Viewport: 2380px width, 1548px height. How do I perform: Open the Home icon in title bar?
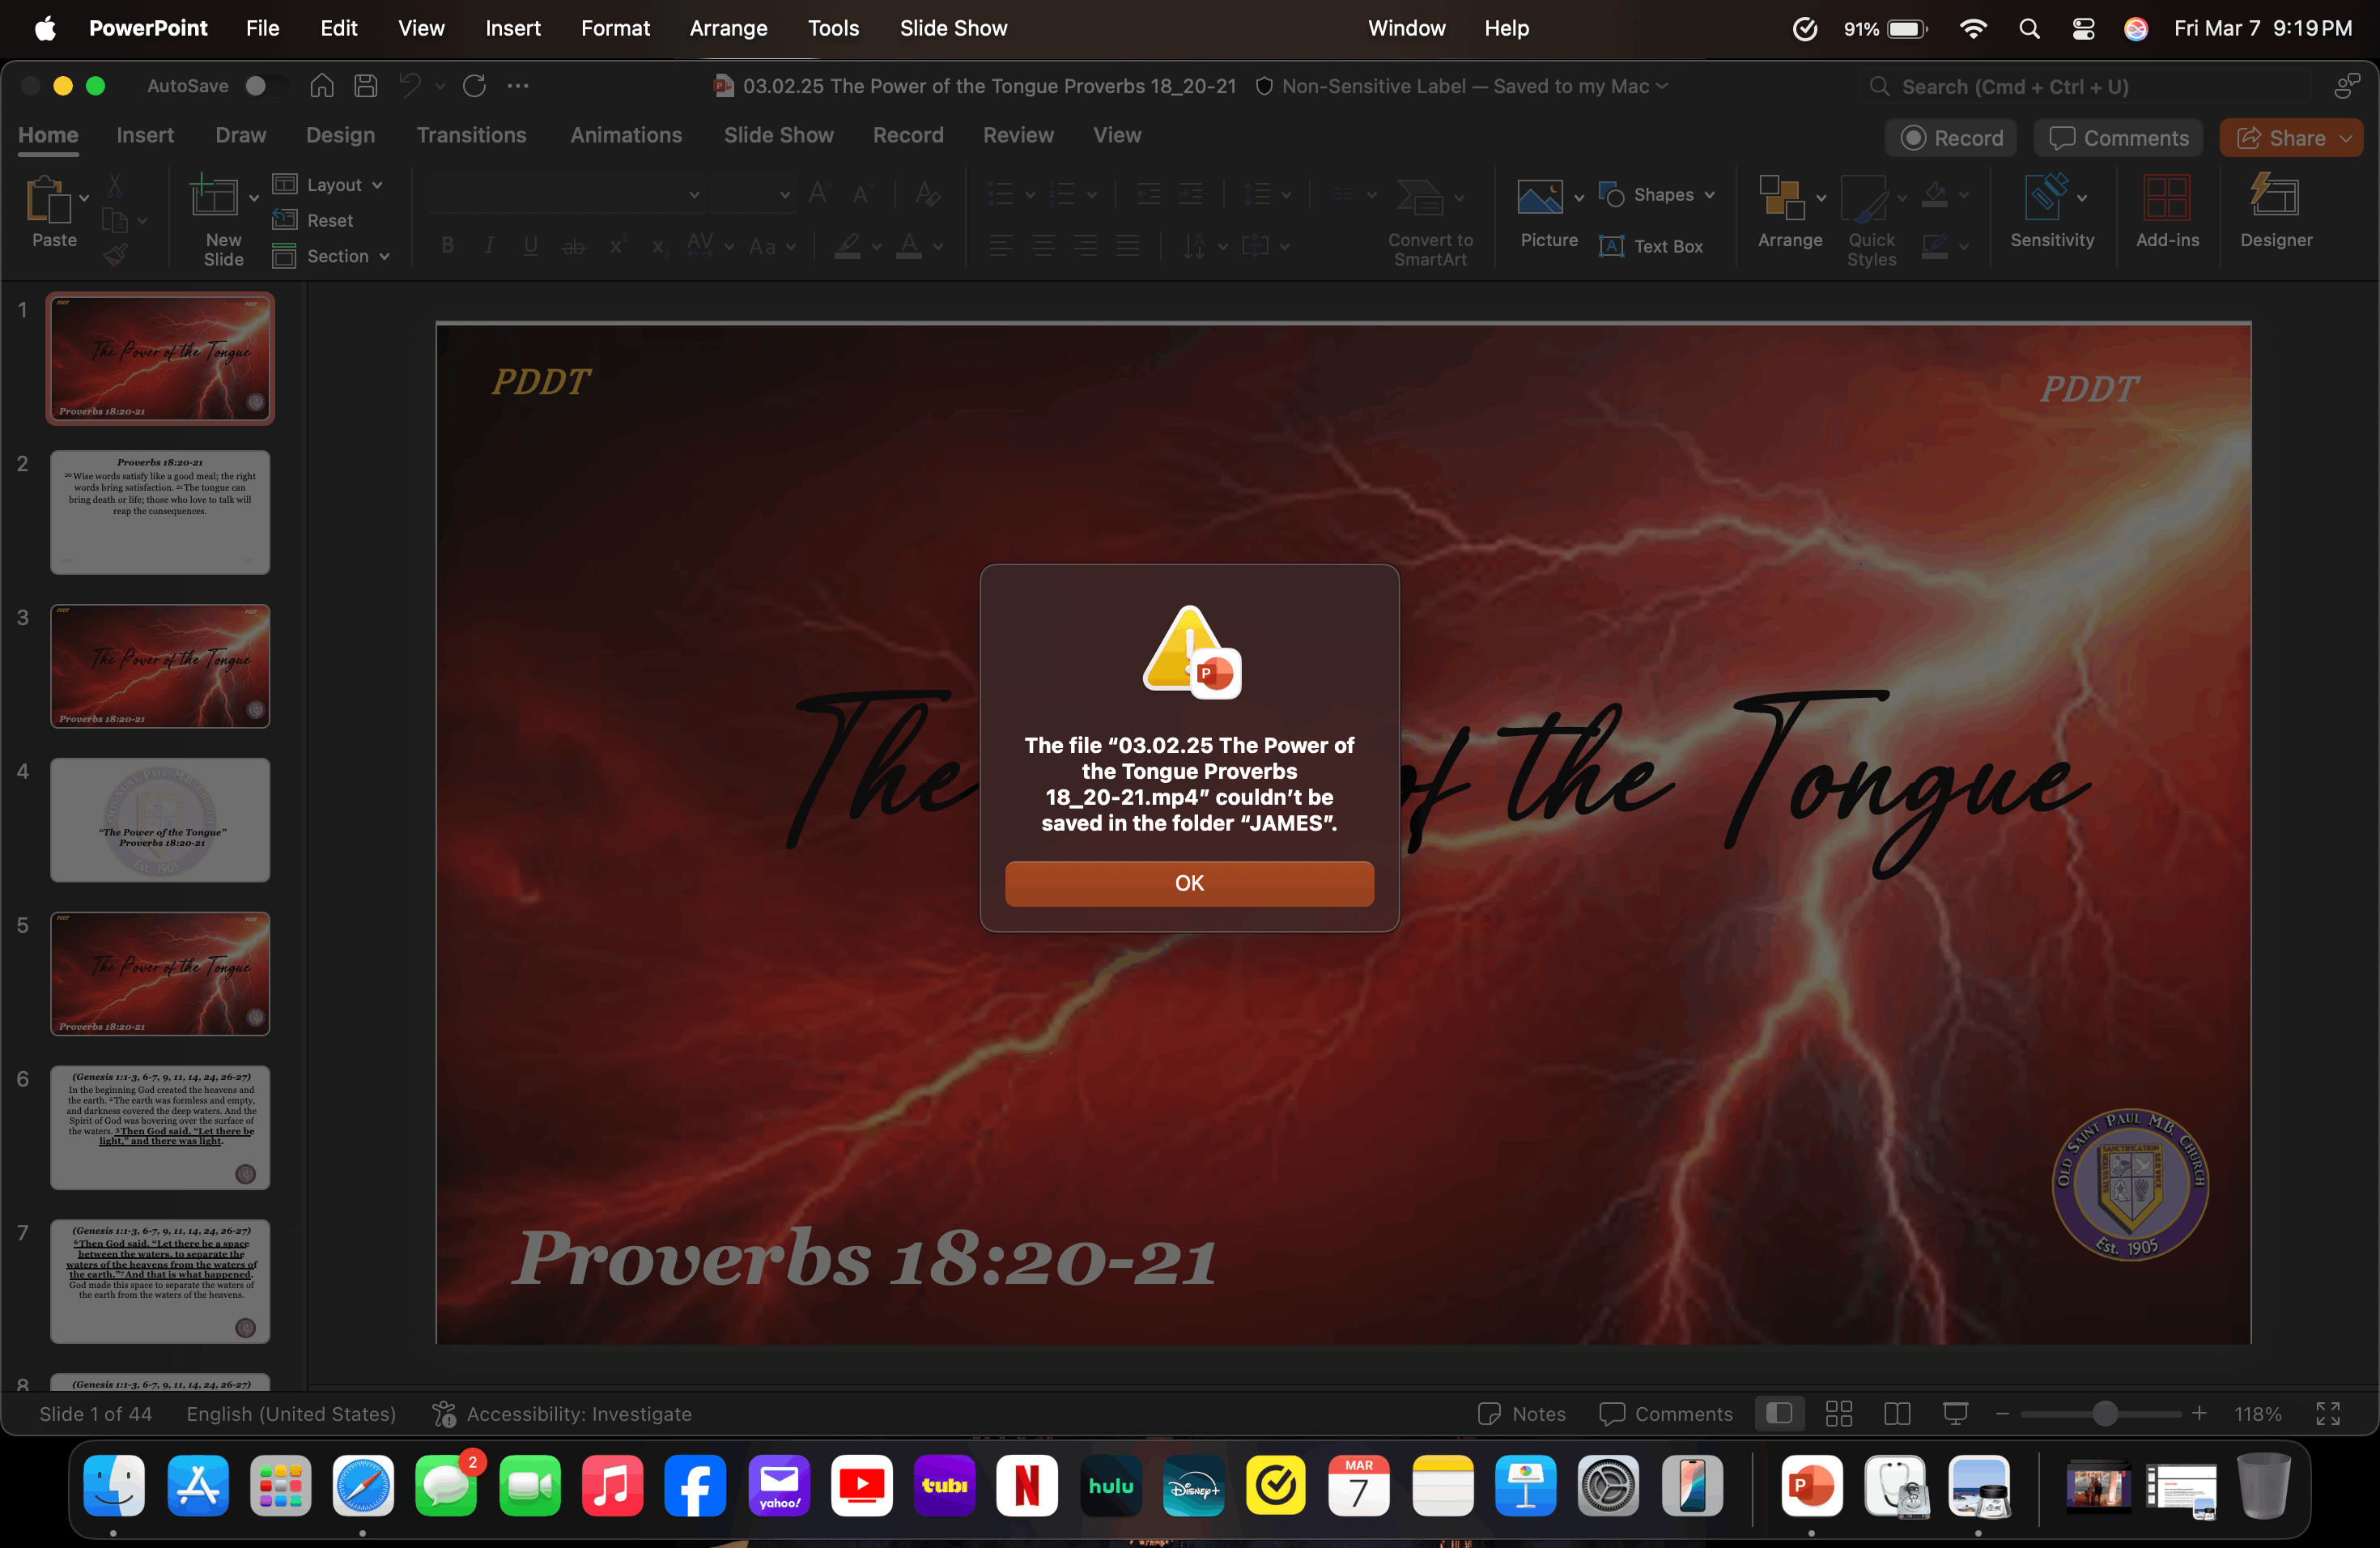click(x=321, y=86)
